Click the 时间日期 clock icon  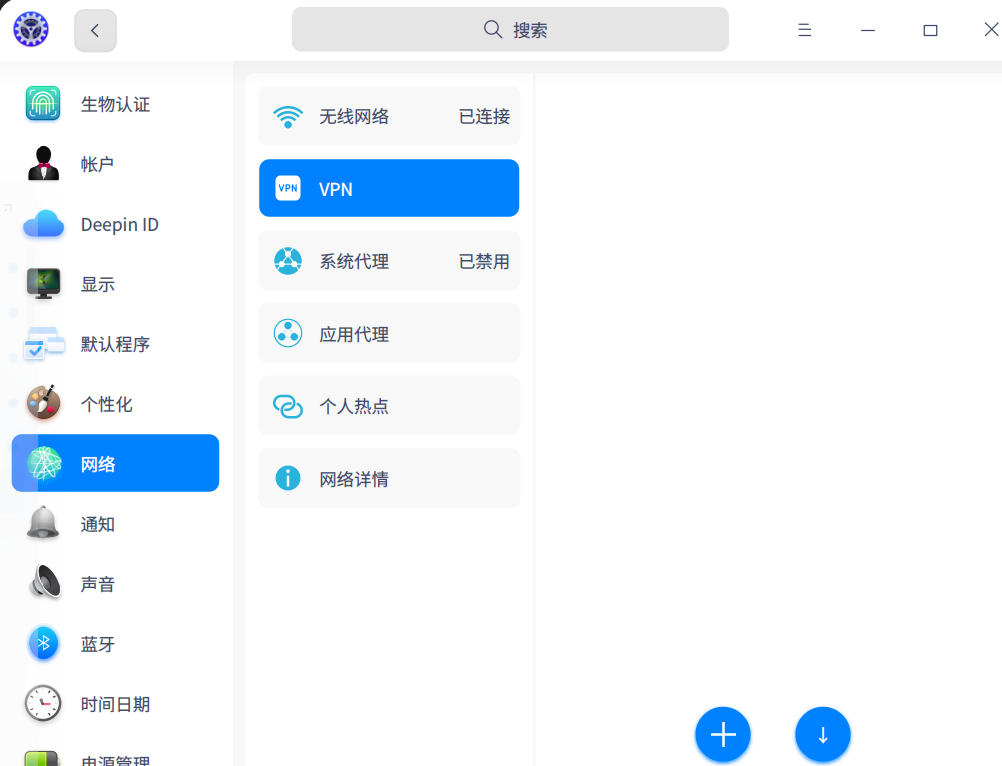pyautogui.click(x=43, y=703)
